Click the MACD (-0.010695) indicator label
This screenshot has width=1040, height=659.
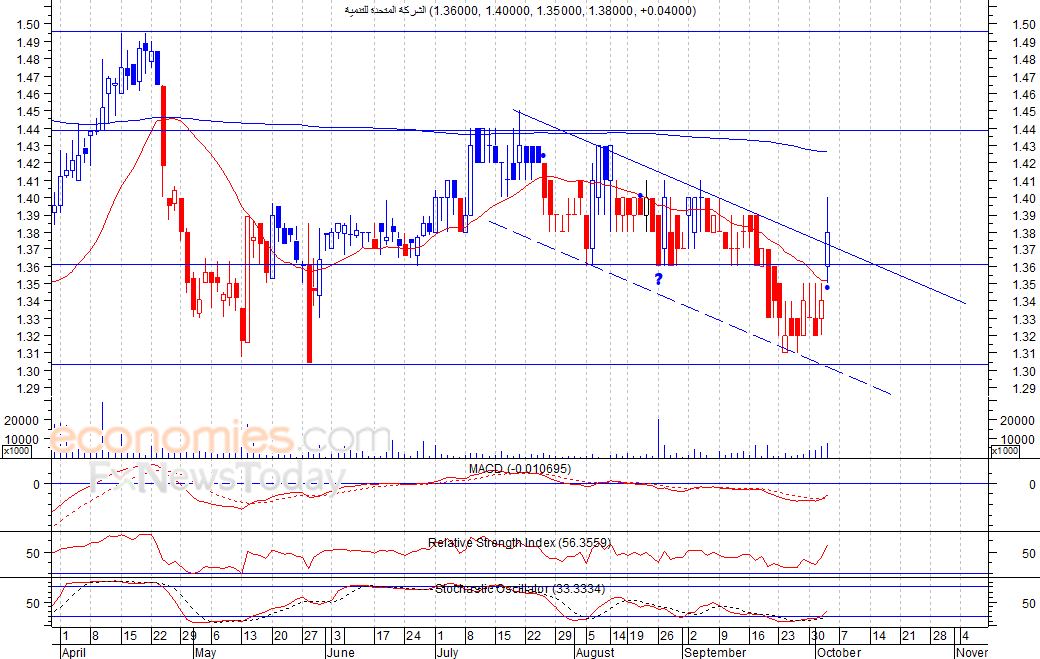(x=519, y=469)
